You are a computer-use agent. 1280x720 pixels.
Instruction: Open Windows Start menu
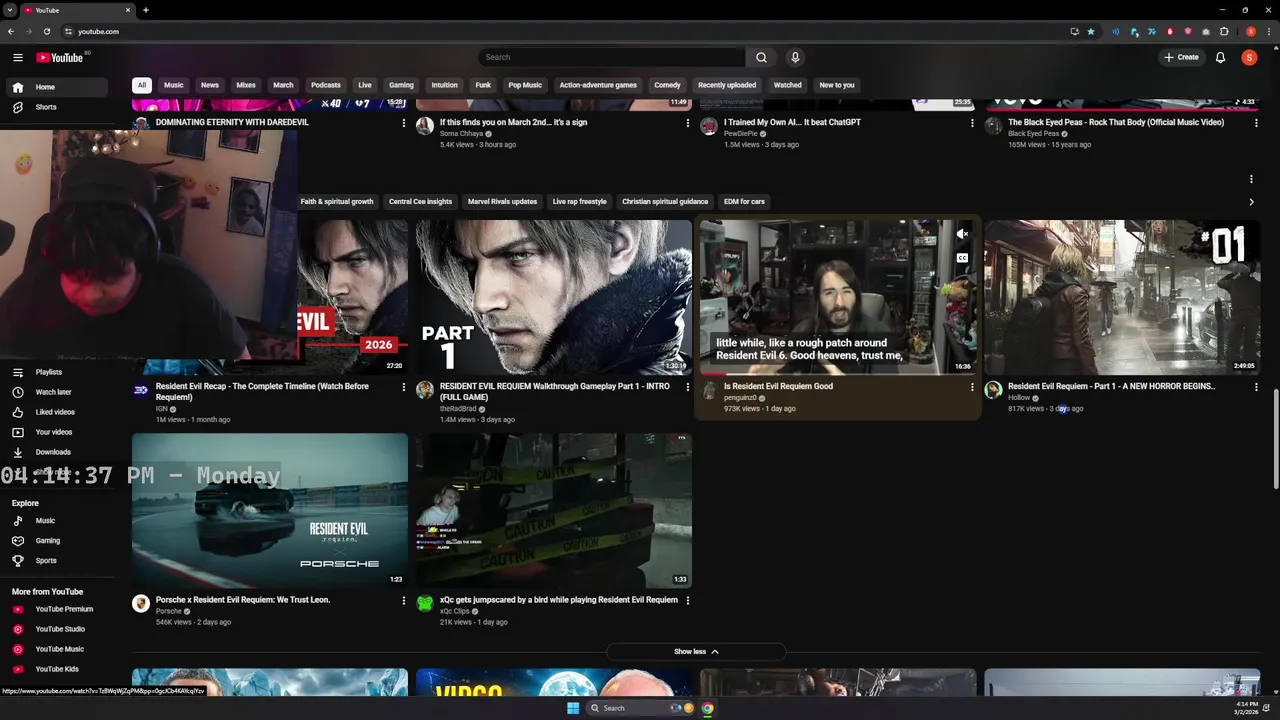coord(573,708)
